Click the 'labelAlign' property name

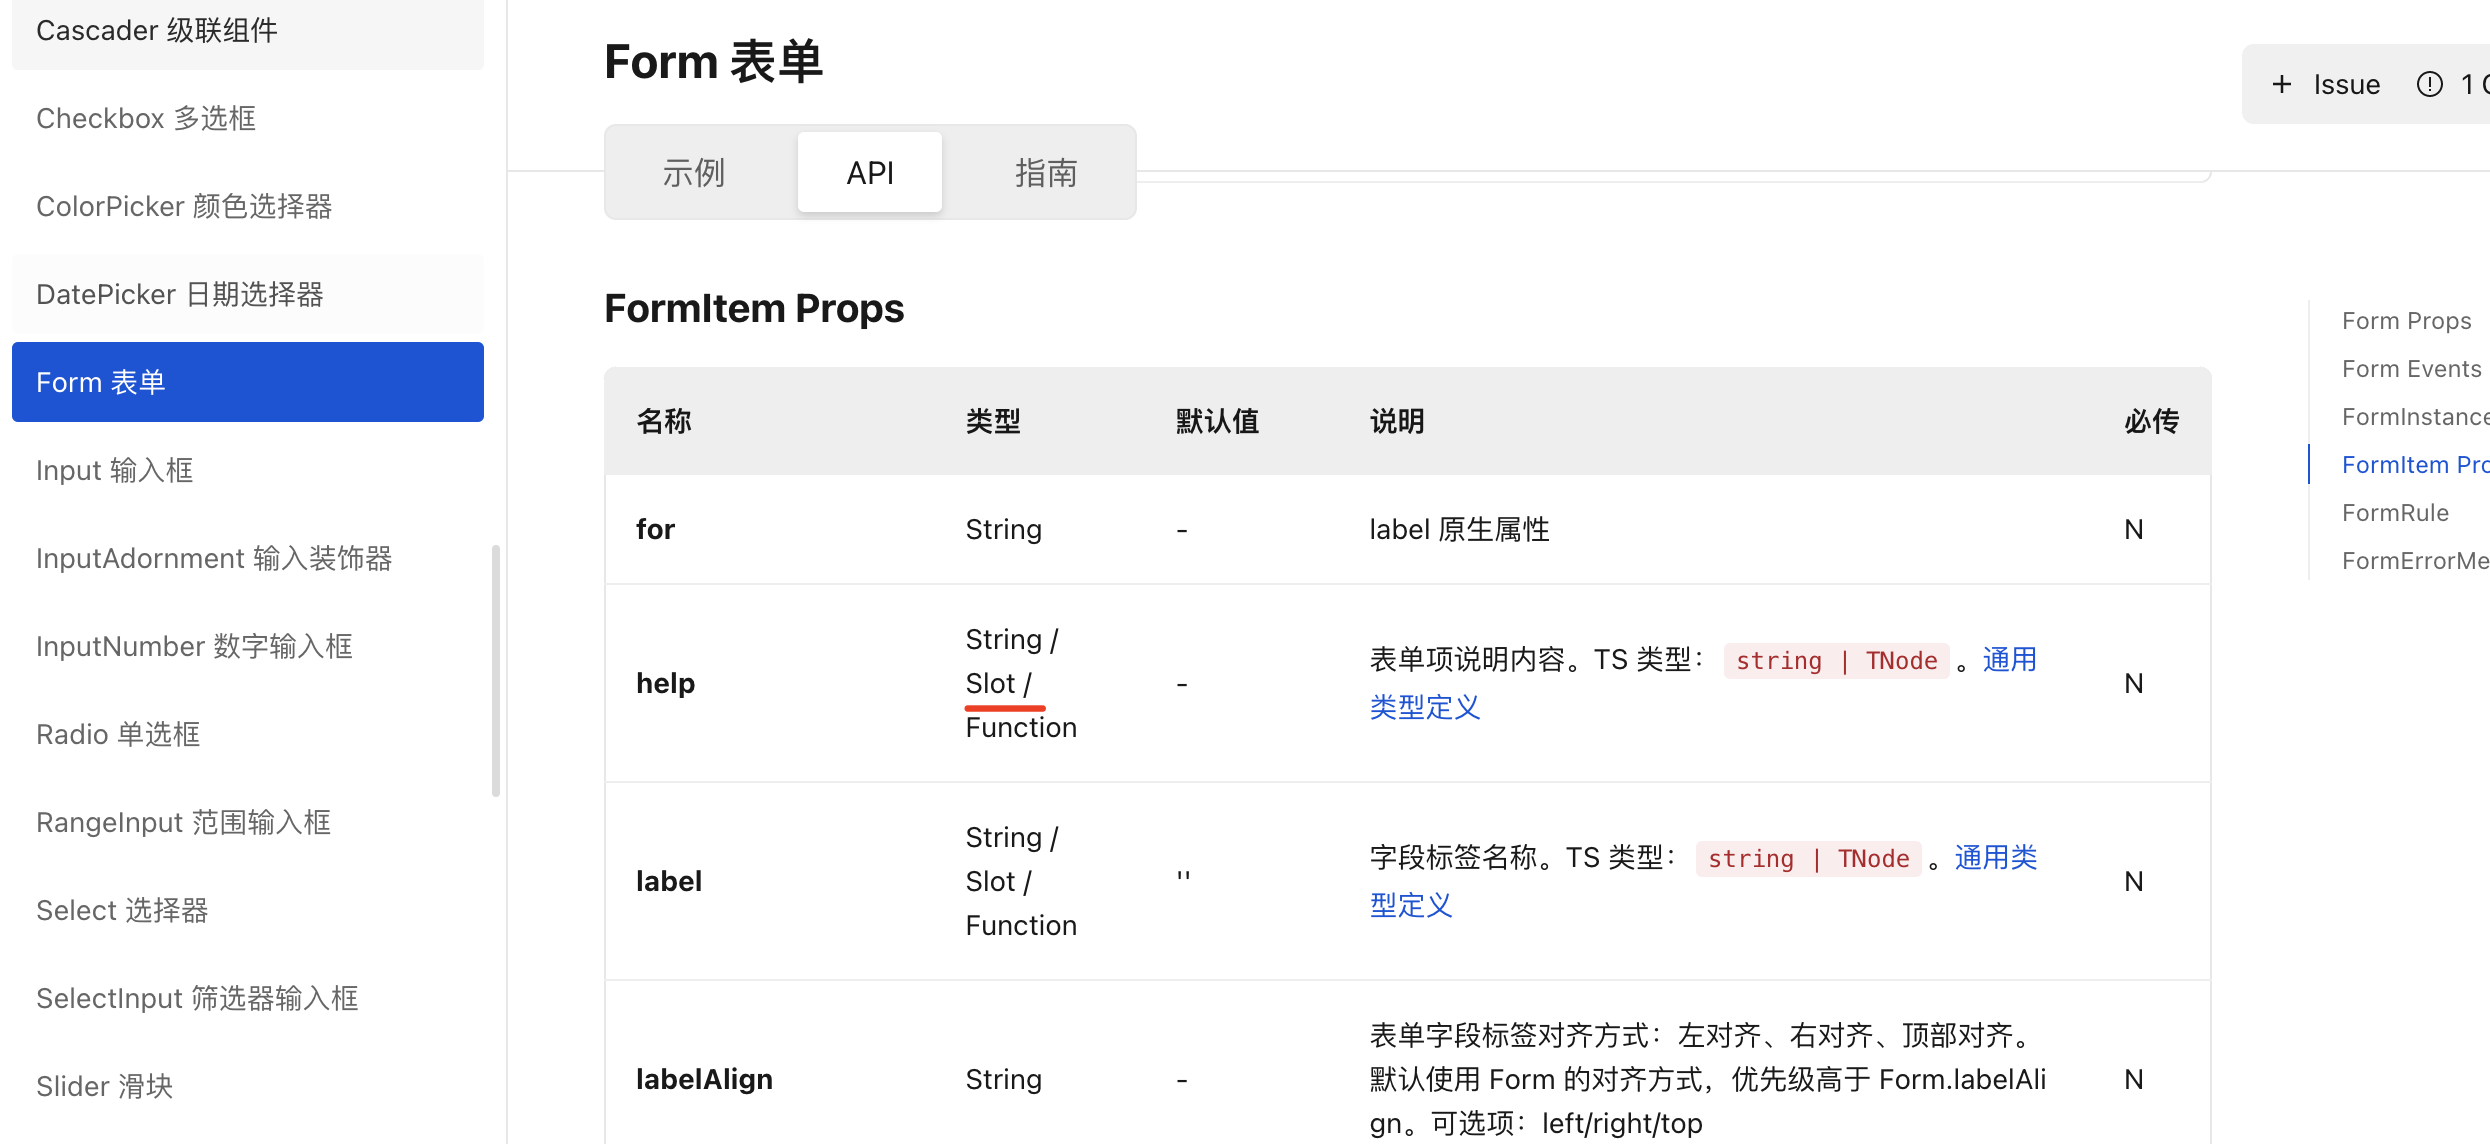coord(704,1079)
